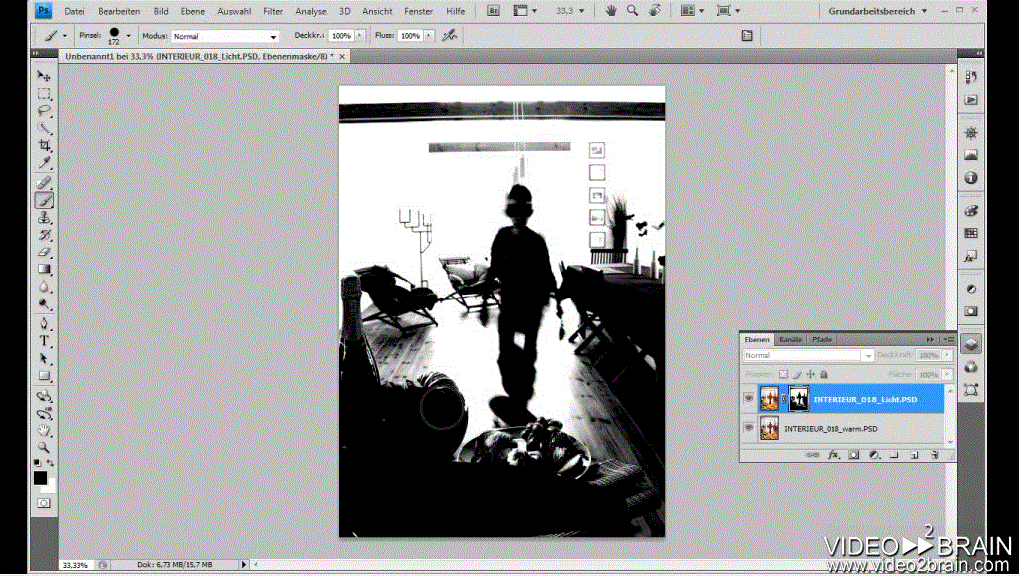Open the Fluss flow slider arrow
Screen dimensions: 1019x576
pyautogui.click(x=428, y=36)
